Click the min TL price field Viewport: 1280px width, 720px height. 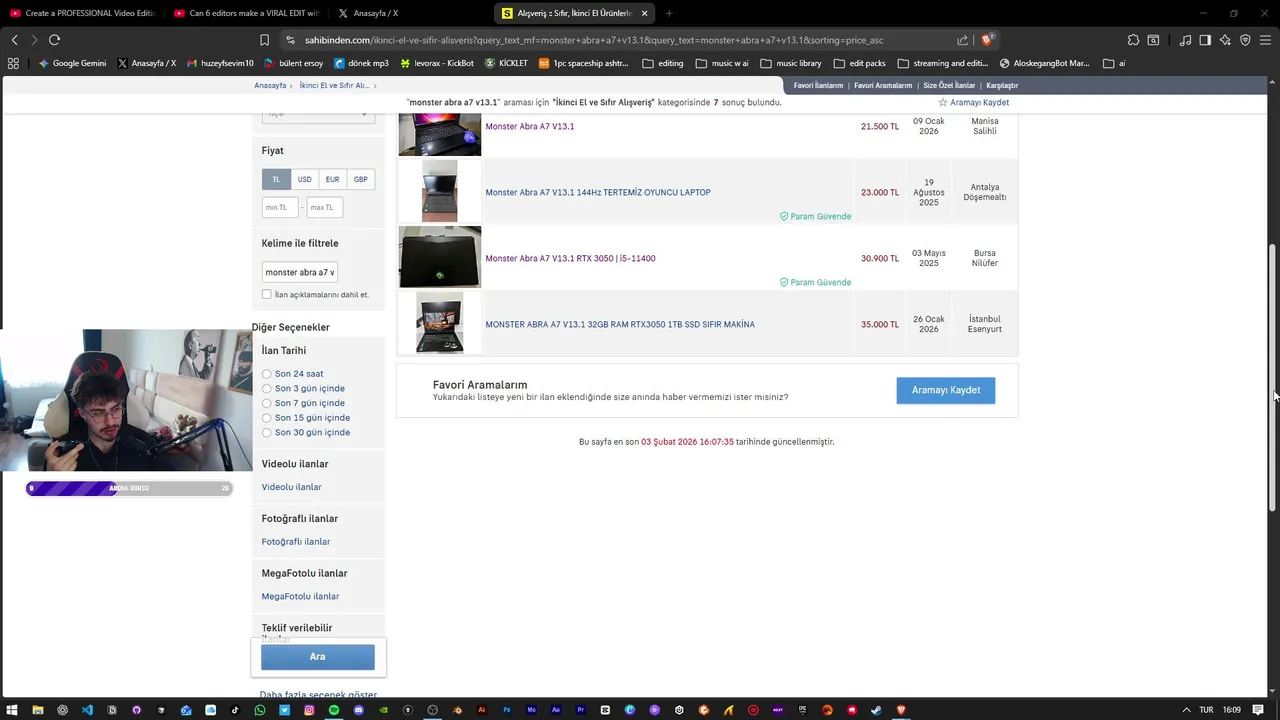pyautogui.click(x=280, y=207)
